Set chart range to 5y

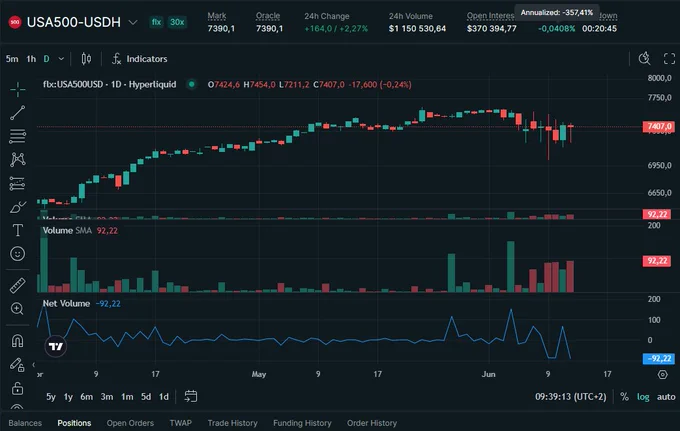pos(51,397)
